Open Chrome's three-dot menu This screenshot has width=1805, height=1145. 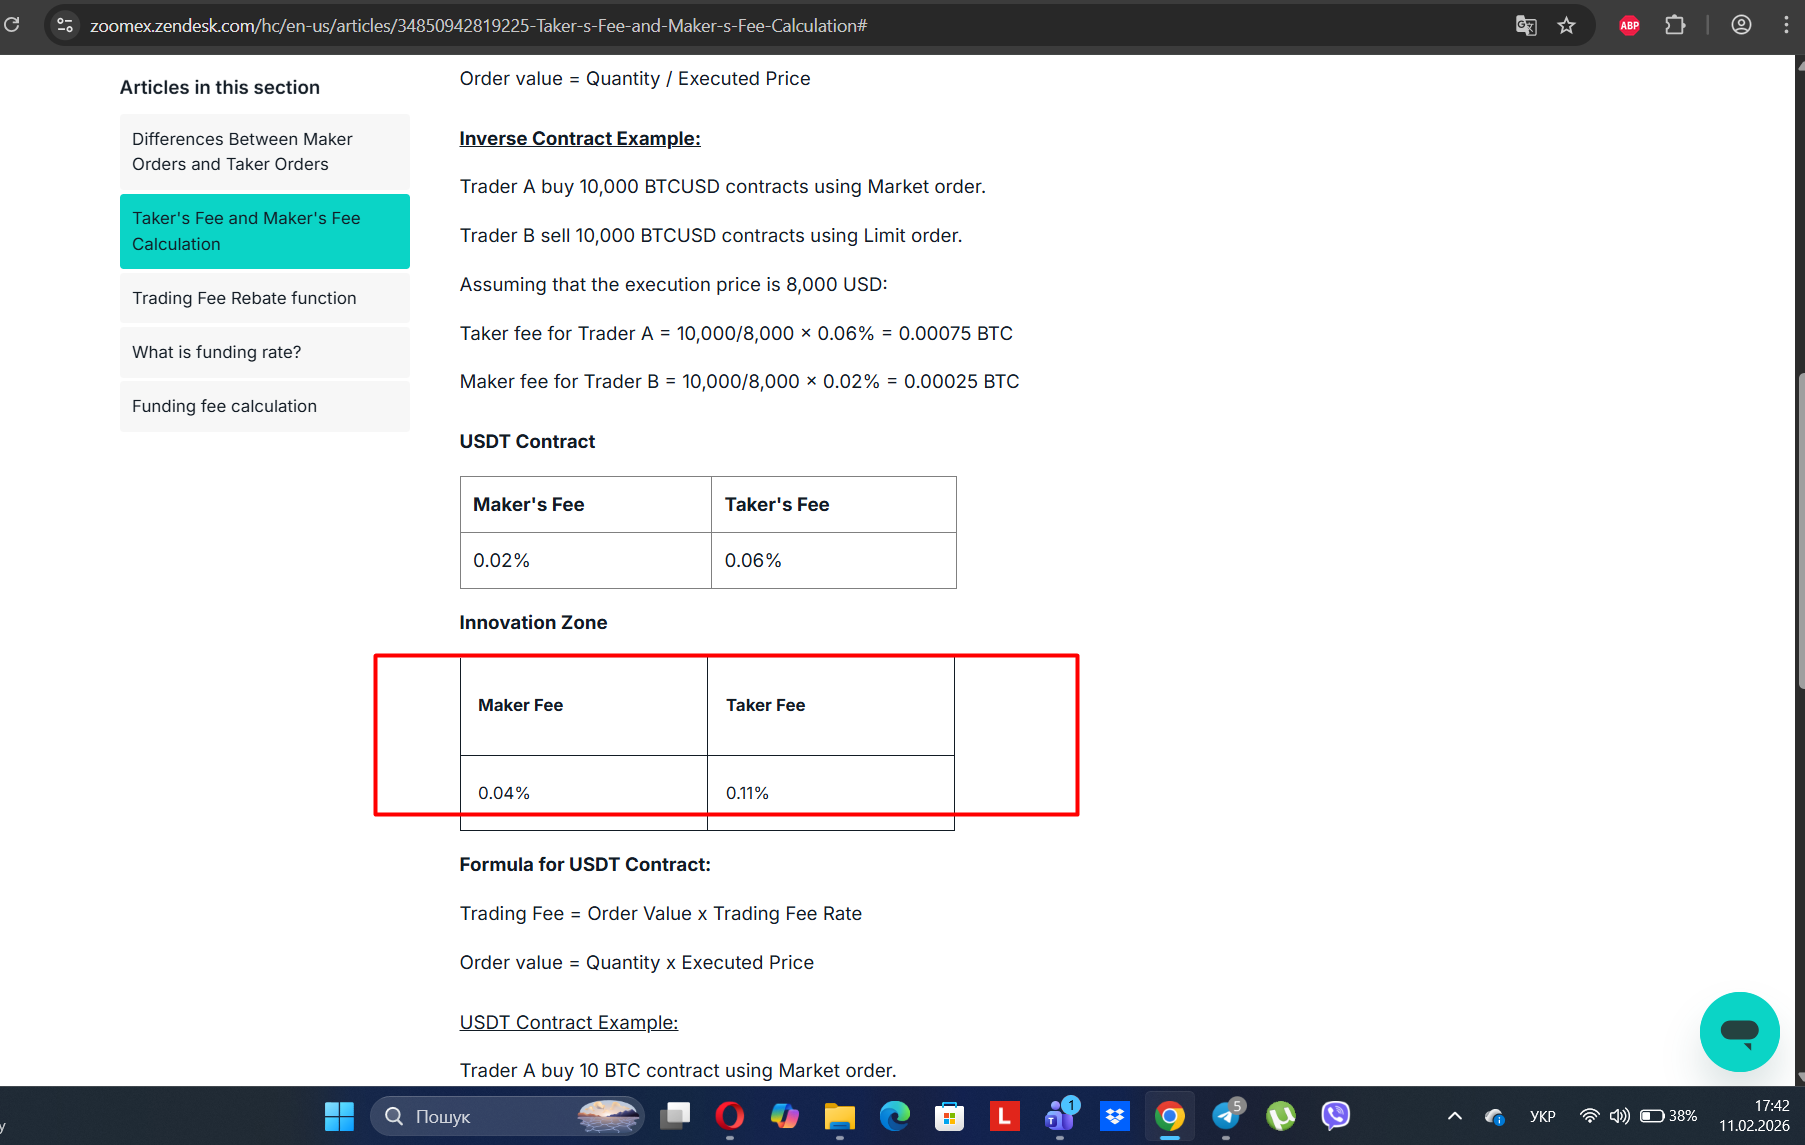tap(1786, 25)
